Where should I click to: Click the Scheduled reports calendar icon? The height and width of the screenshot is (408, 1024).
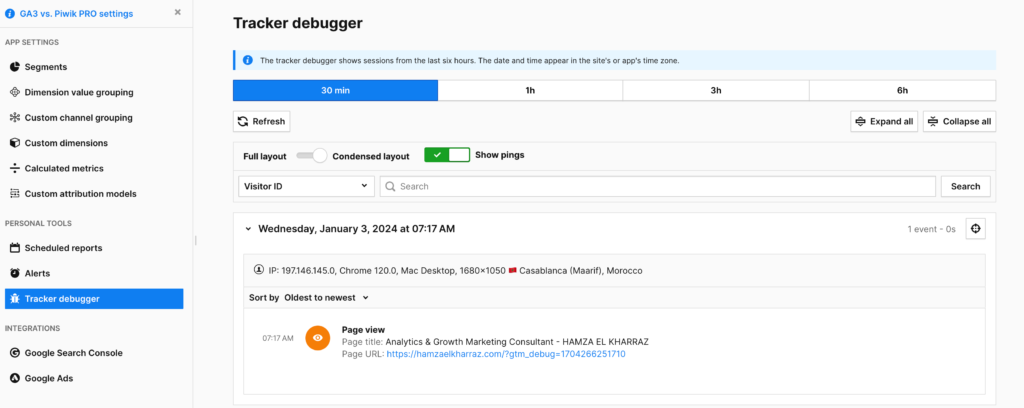[x=15, y=248]
